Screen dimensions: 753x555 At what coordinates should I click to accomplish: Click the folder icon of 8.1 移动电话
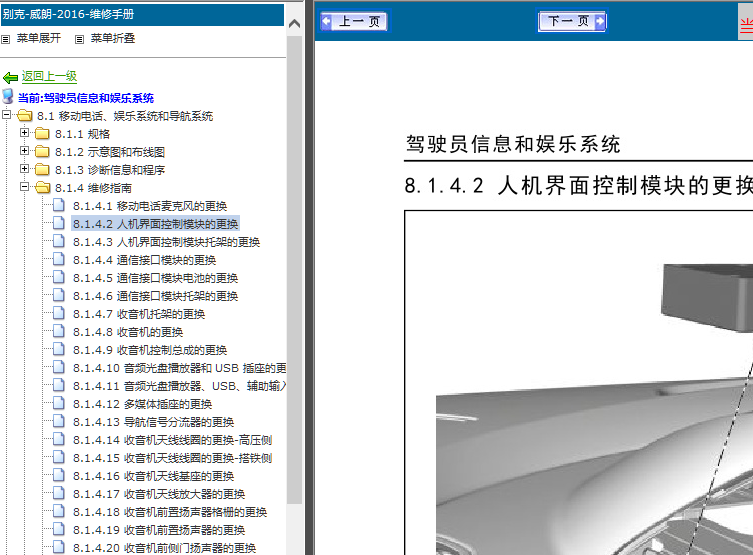(24, 115)
